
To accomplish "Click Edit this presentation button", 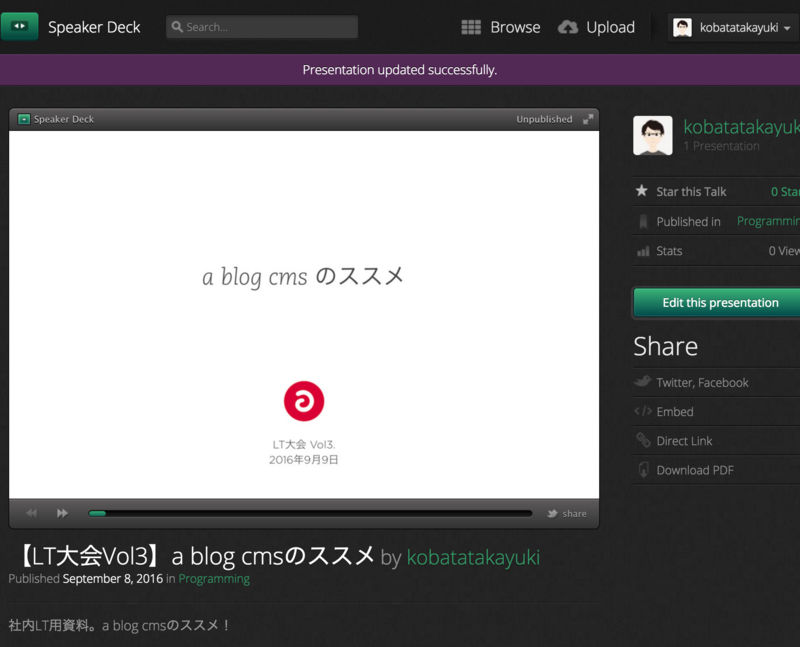I will point(717,303).
